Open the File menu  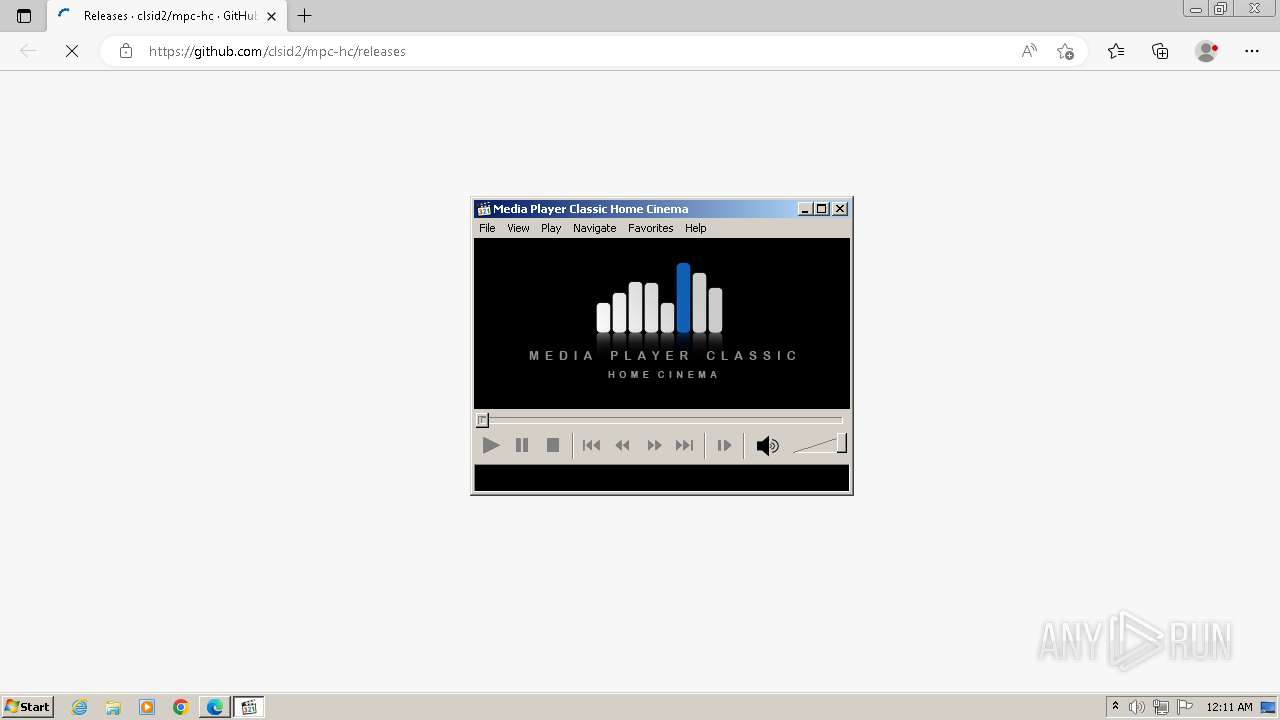pos(487,228)
